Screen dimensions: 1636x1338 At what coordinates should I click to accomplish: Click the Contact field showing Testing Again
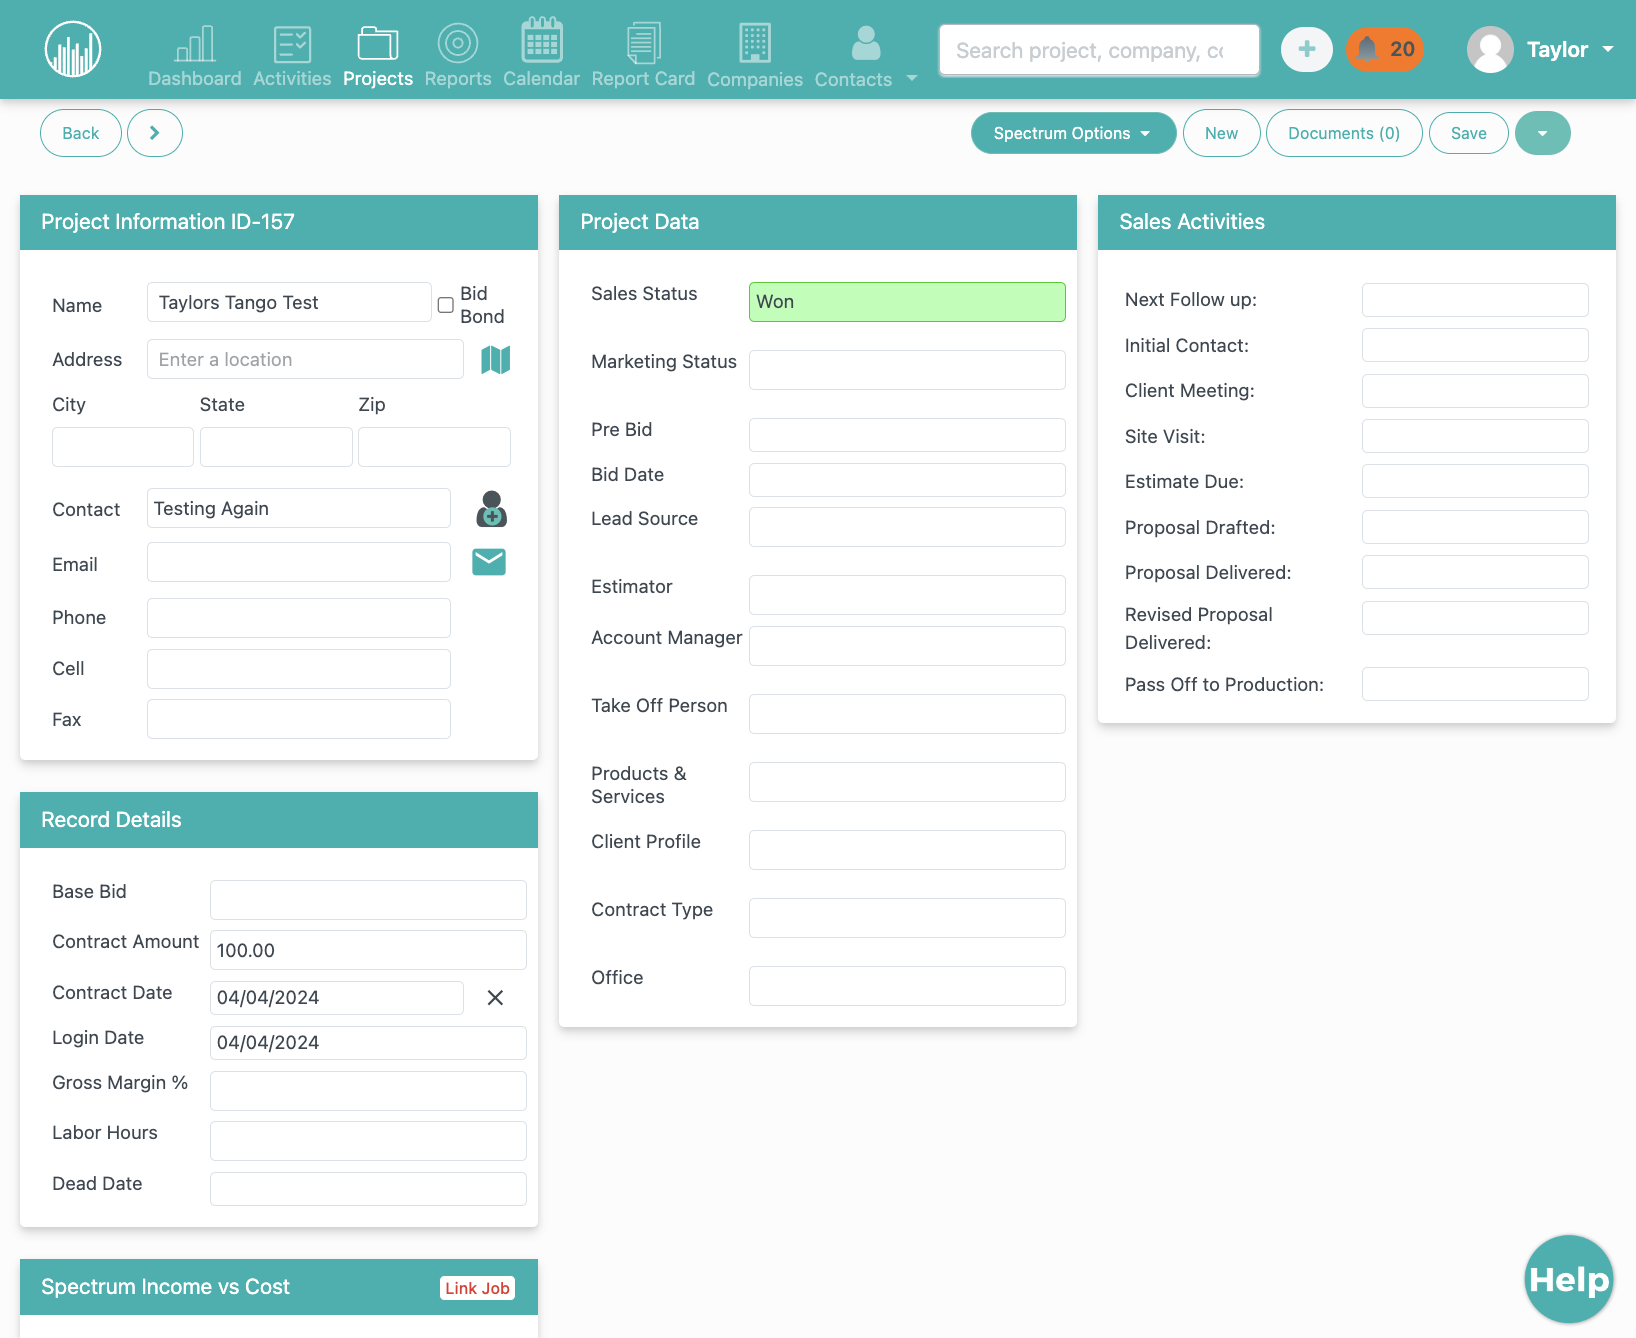(x=299, y=508)
